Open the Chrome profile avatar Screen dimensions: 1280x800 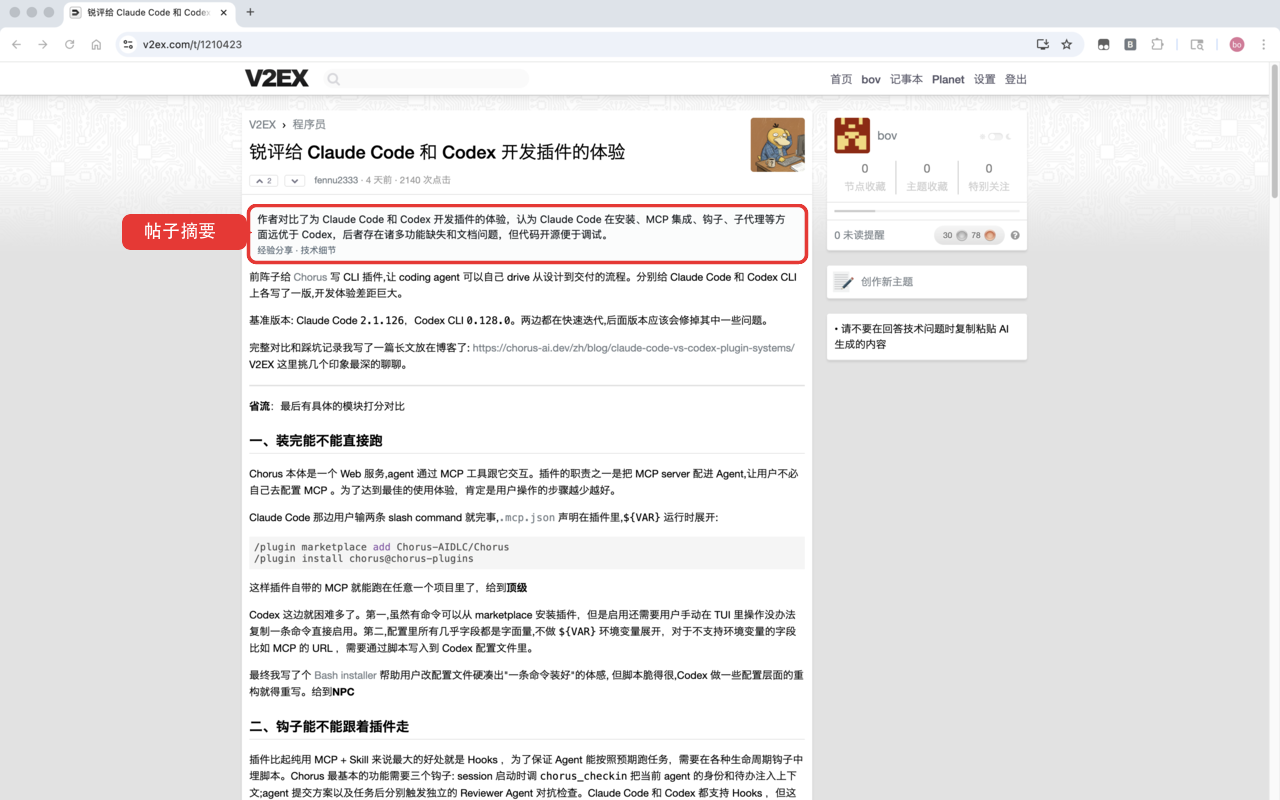point(1237,44)
